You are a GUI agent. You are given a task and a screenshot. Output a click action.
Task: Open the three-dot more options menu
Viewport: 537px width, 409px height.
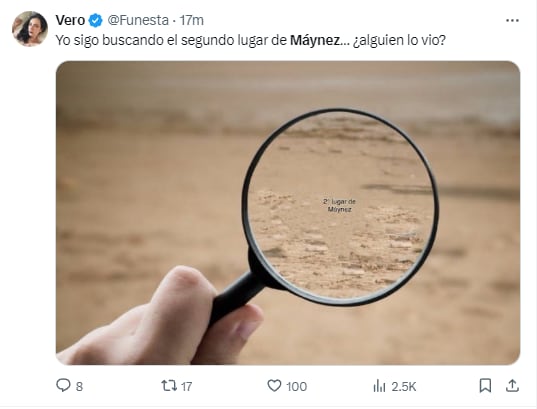[x=512, y=21]
